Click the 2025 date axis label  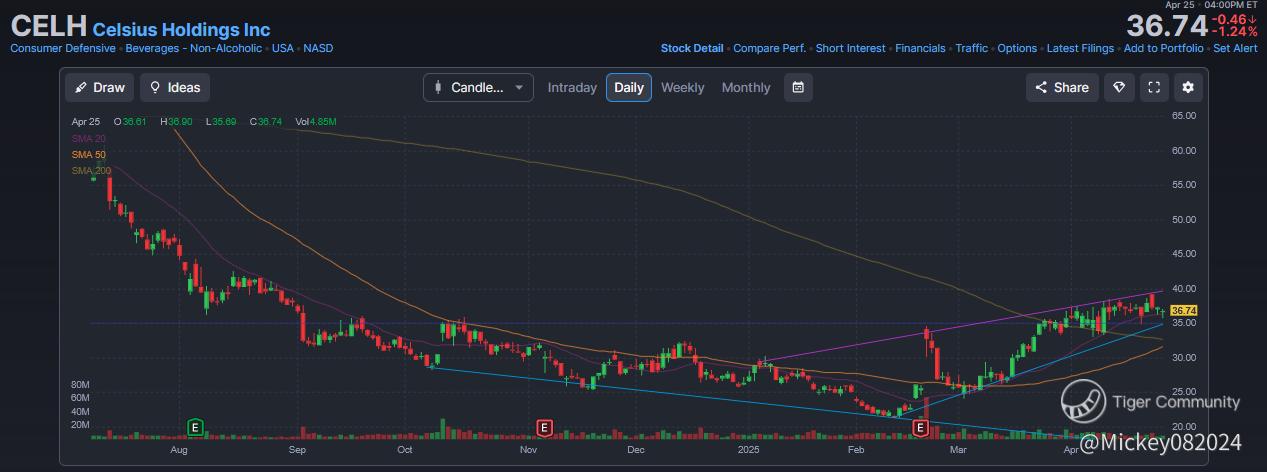751,450
